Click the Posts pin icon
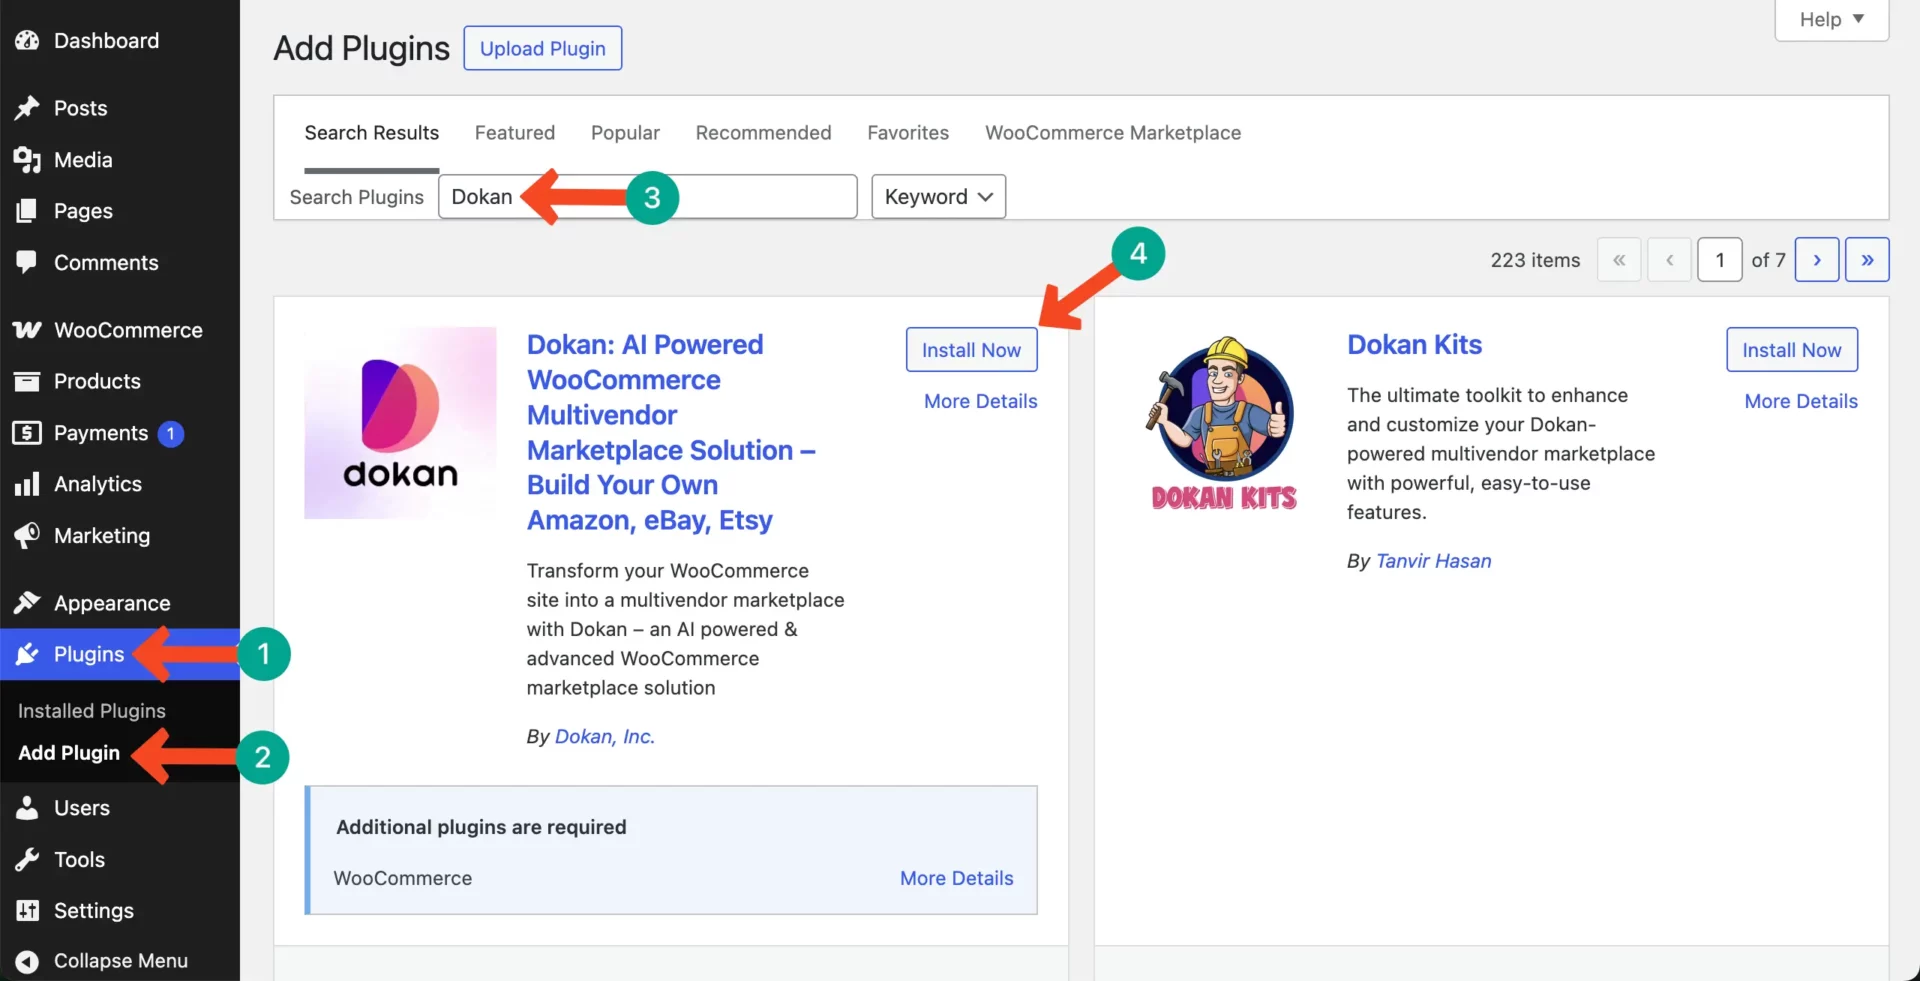This screenshot has height=981, width=1920. coord(27,108)
